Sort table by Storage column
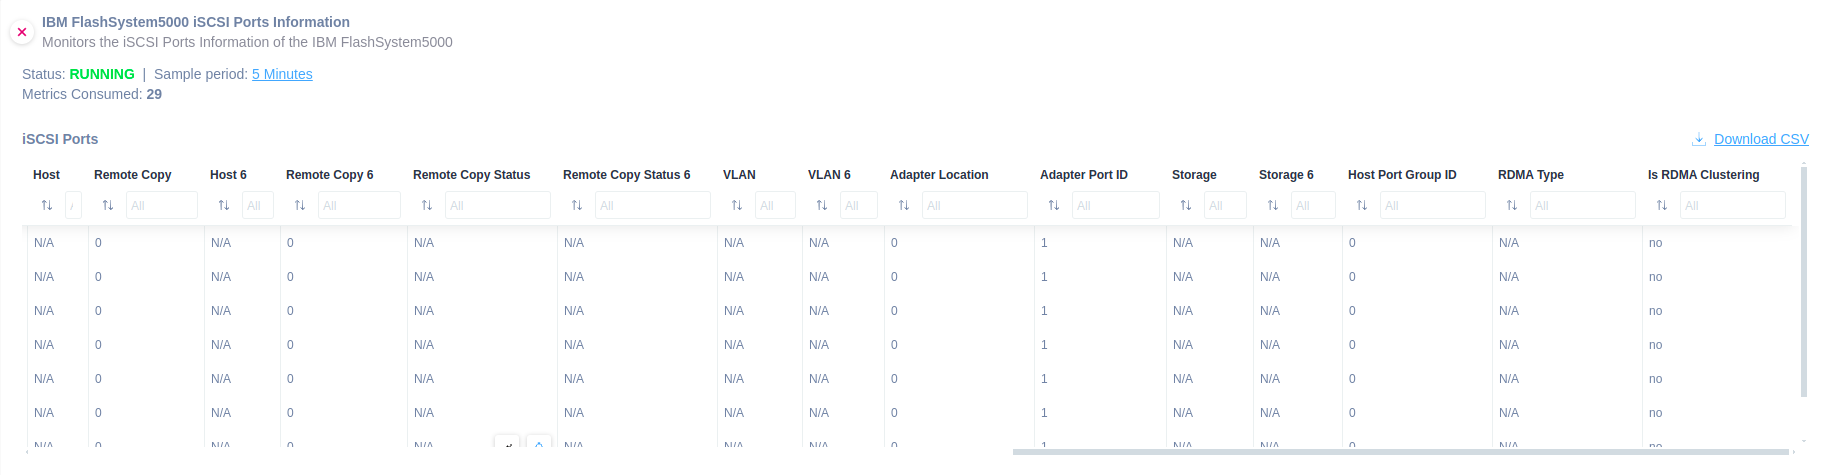The width and height of the screenshot is (1827, 475). click(x=1186, y=205)
